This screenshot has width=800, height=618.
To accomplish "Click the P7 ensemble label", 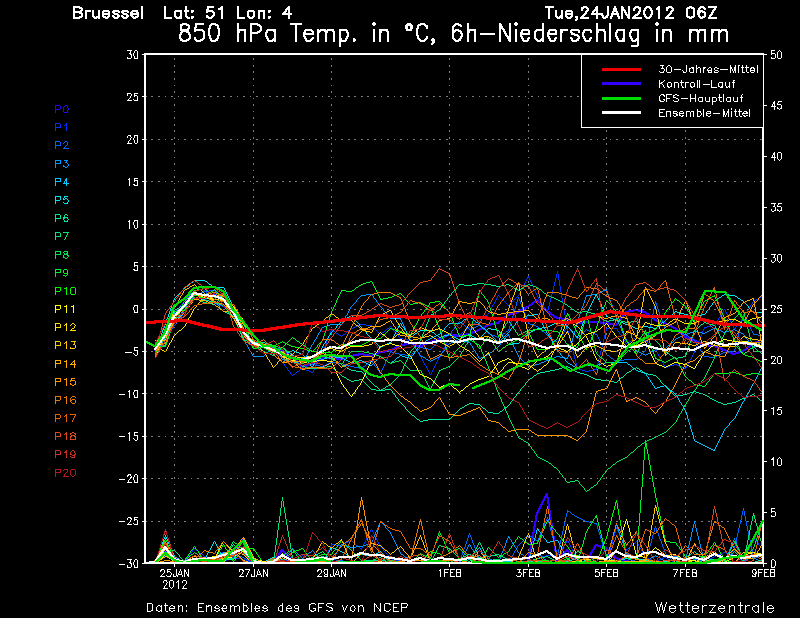I will pos(62,236).
